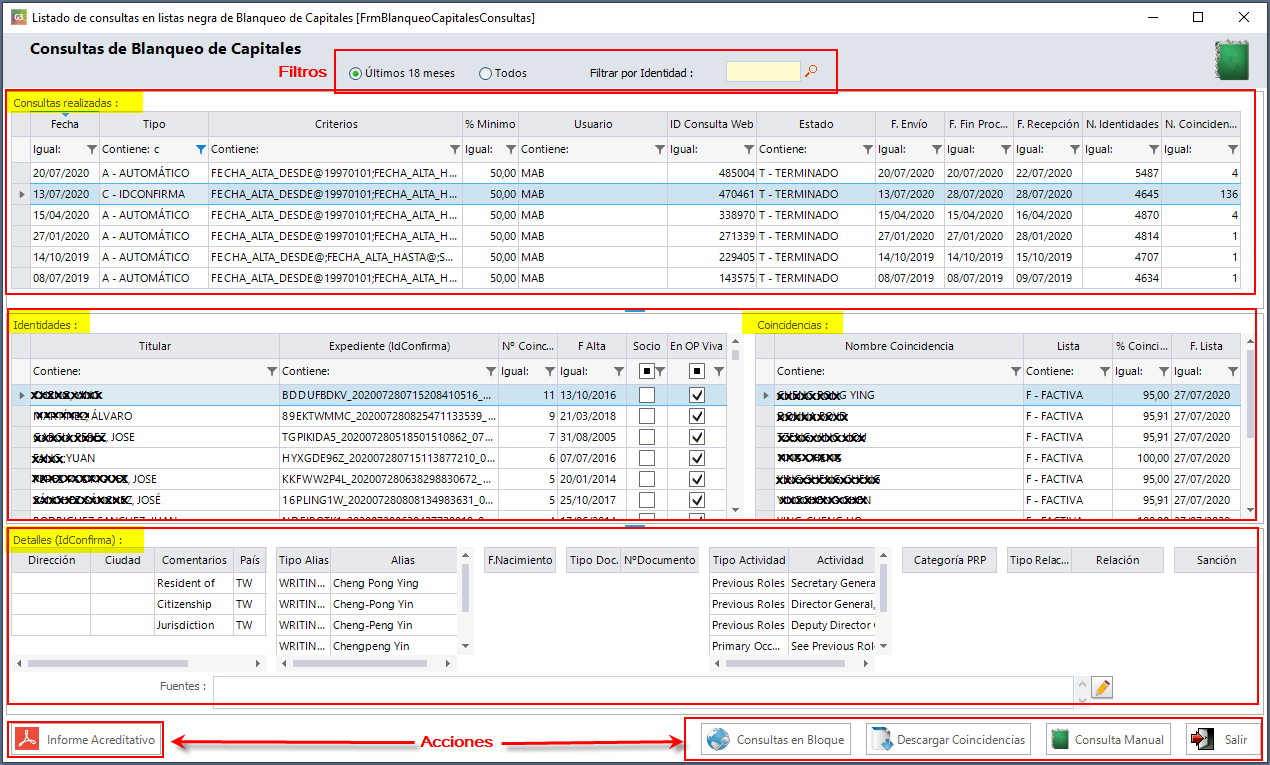Viewport: 1270px width, 765px height.
Task: Sort by the Fecha column header
Action: (x=65, y=124)
